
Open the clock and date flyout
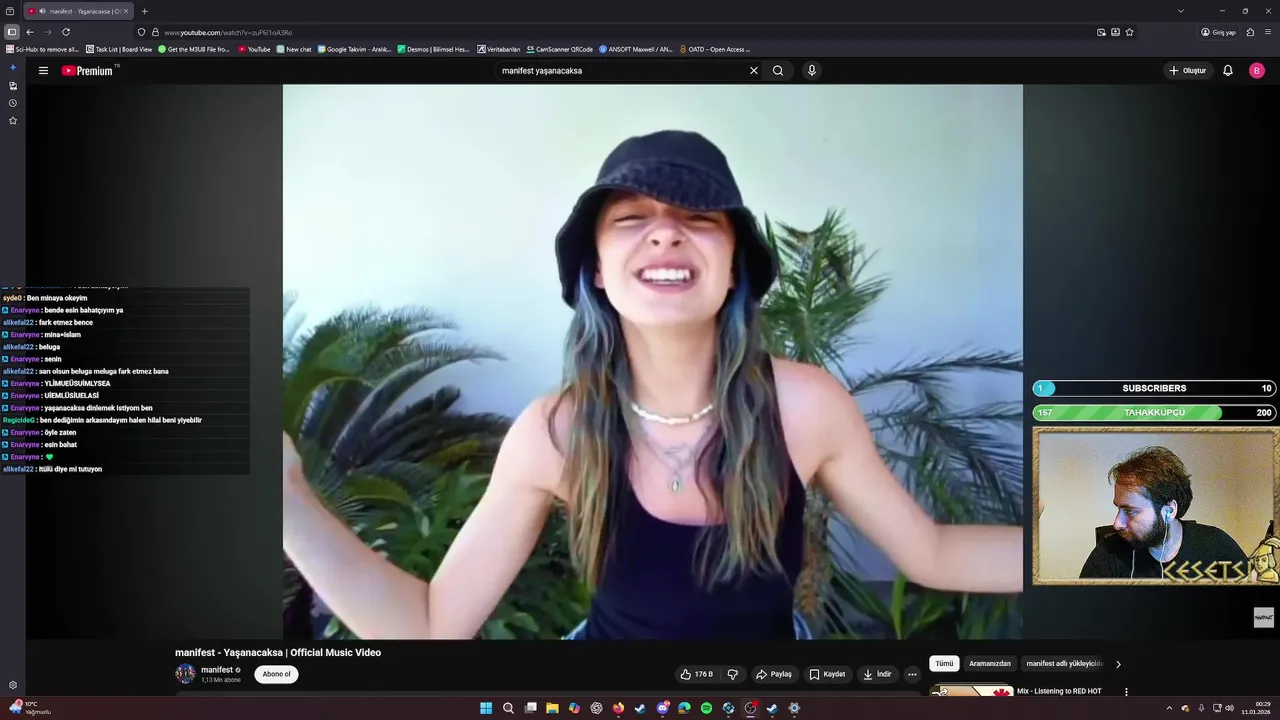pyautogui.click(x=1256, y=708)
